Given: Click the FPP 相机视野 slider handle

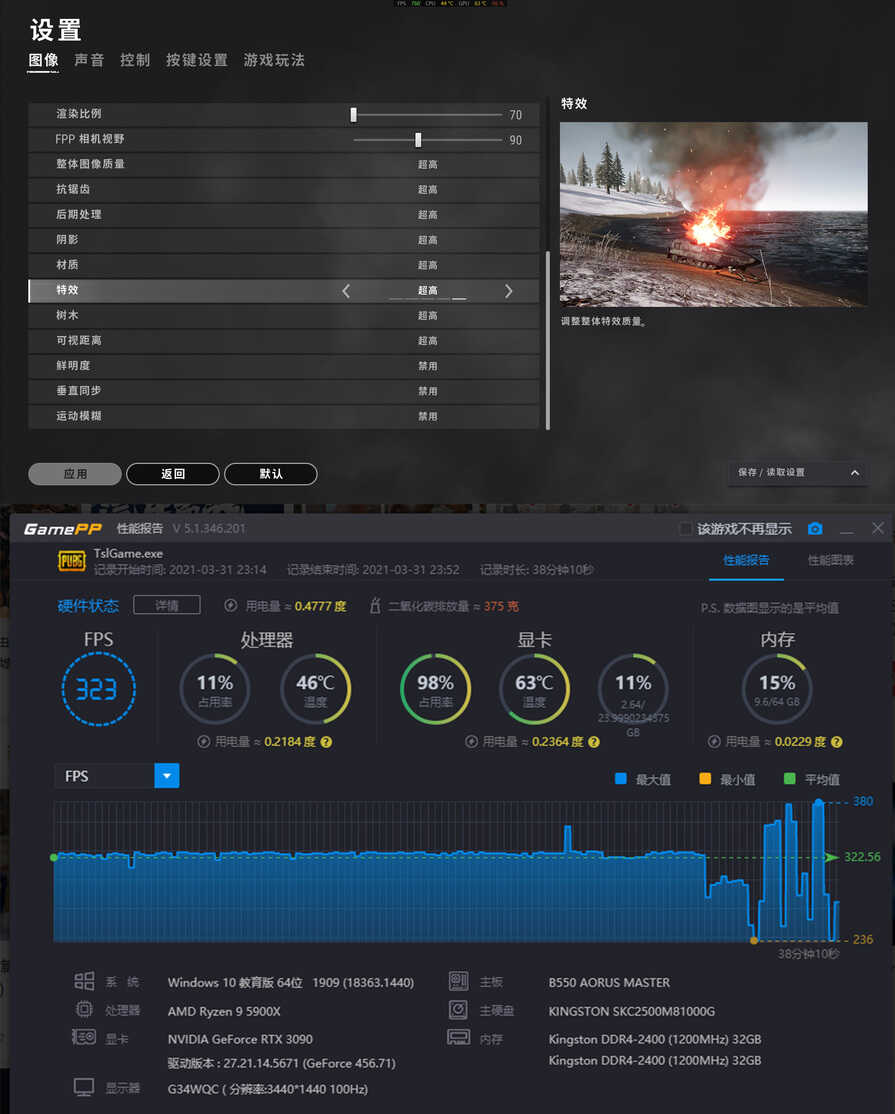Looking at the screenshot, I should [418, 140].
